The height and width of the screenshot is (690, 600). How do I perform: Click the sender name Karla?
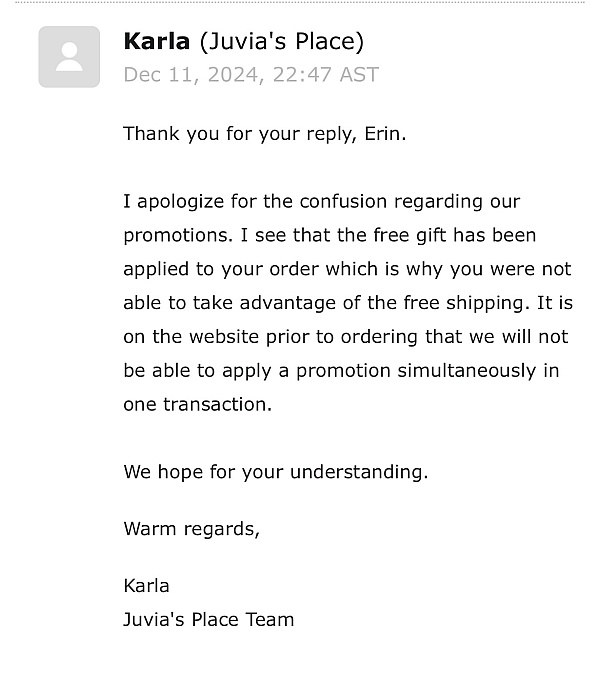click(x=157, y=41)
